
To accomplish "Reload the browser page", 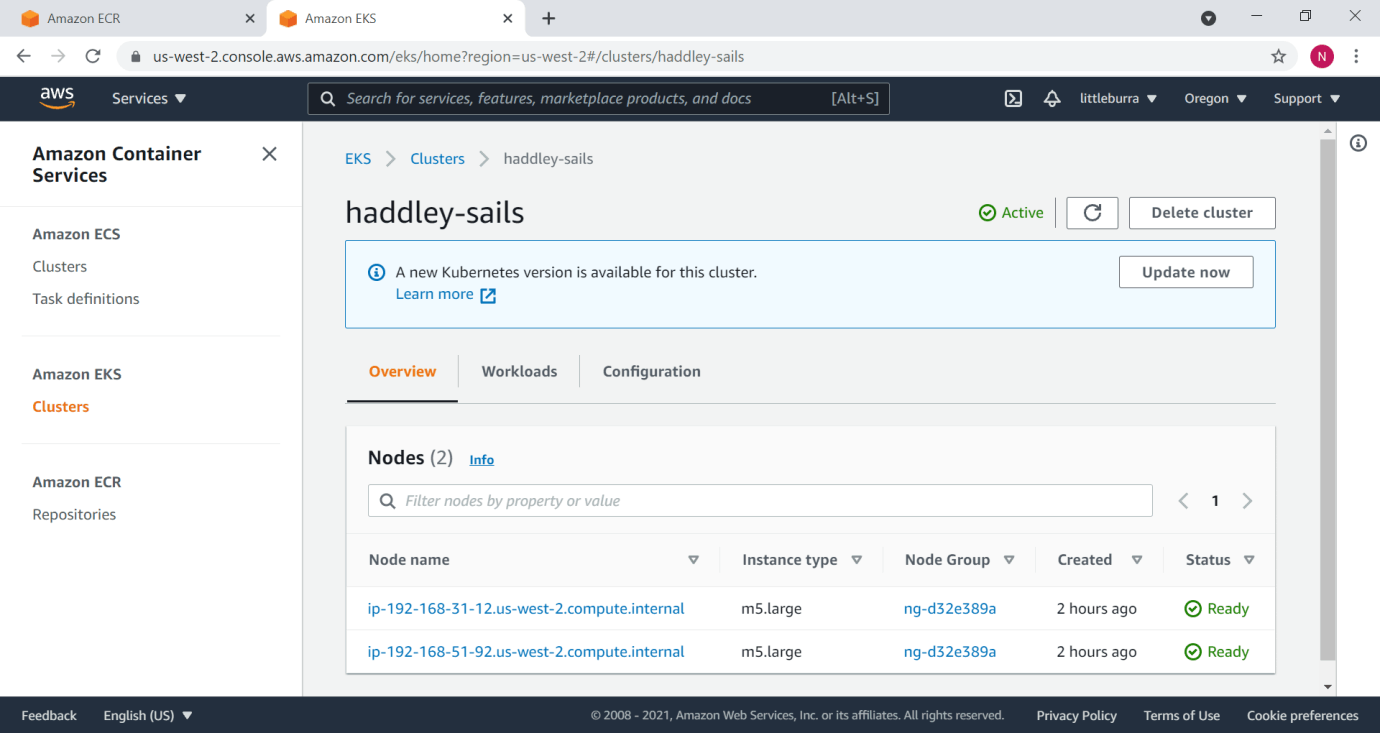I will click(x=93, y=57).
